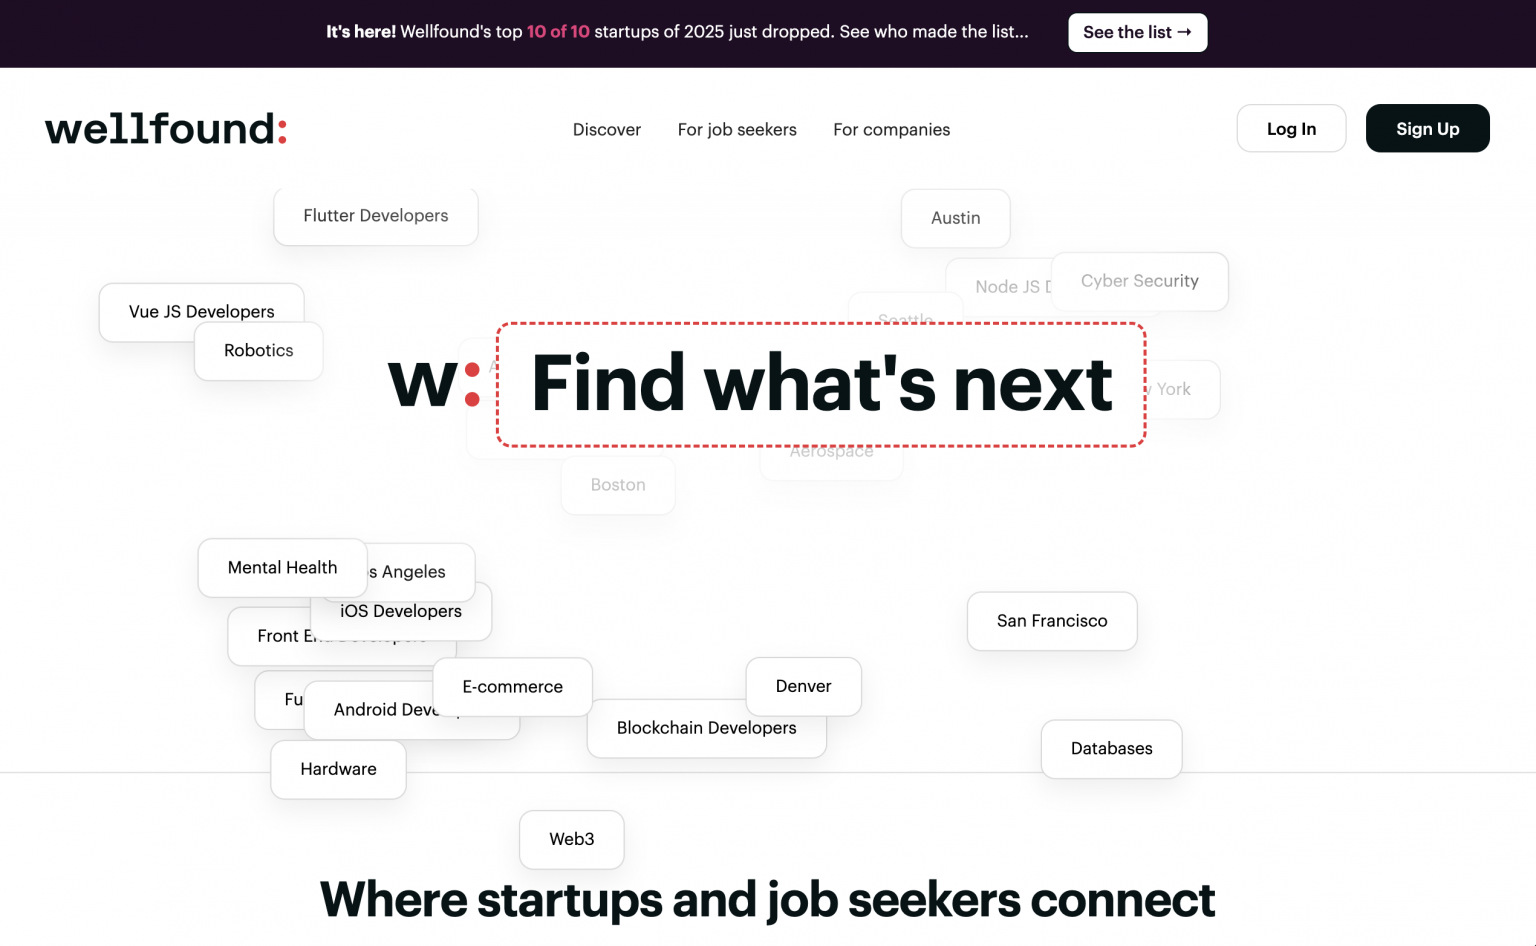Open the 'For companies' menu

tap(891, 129)
